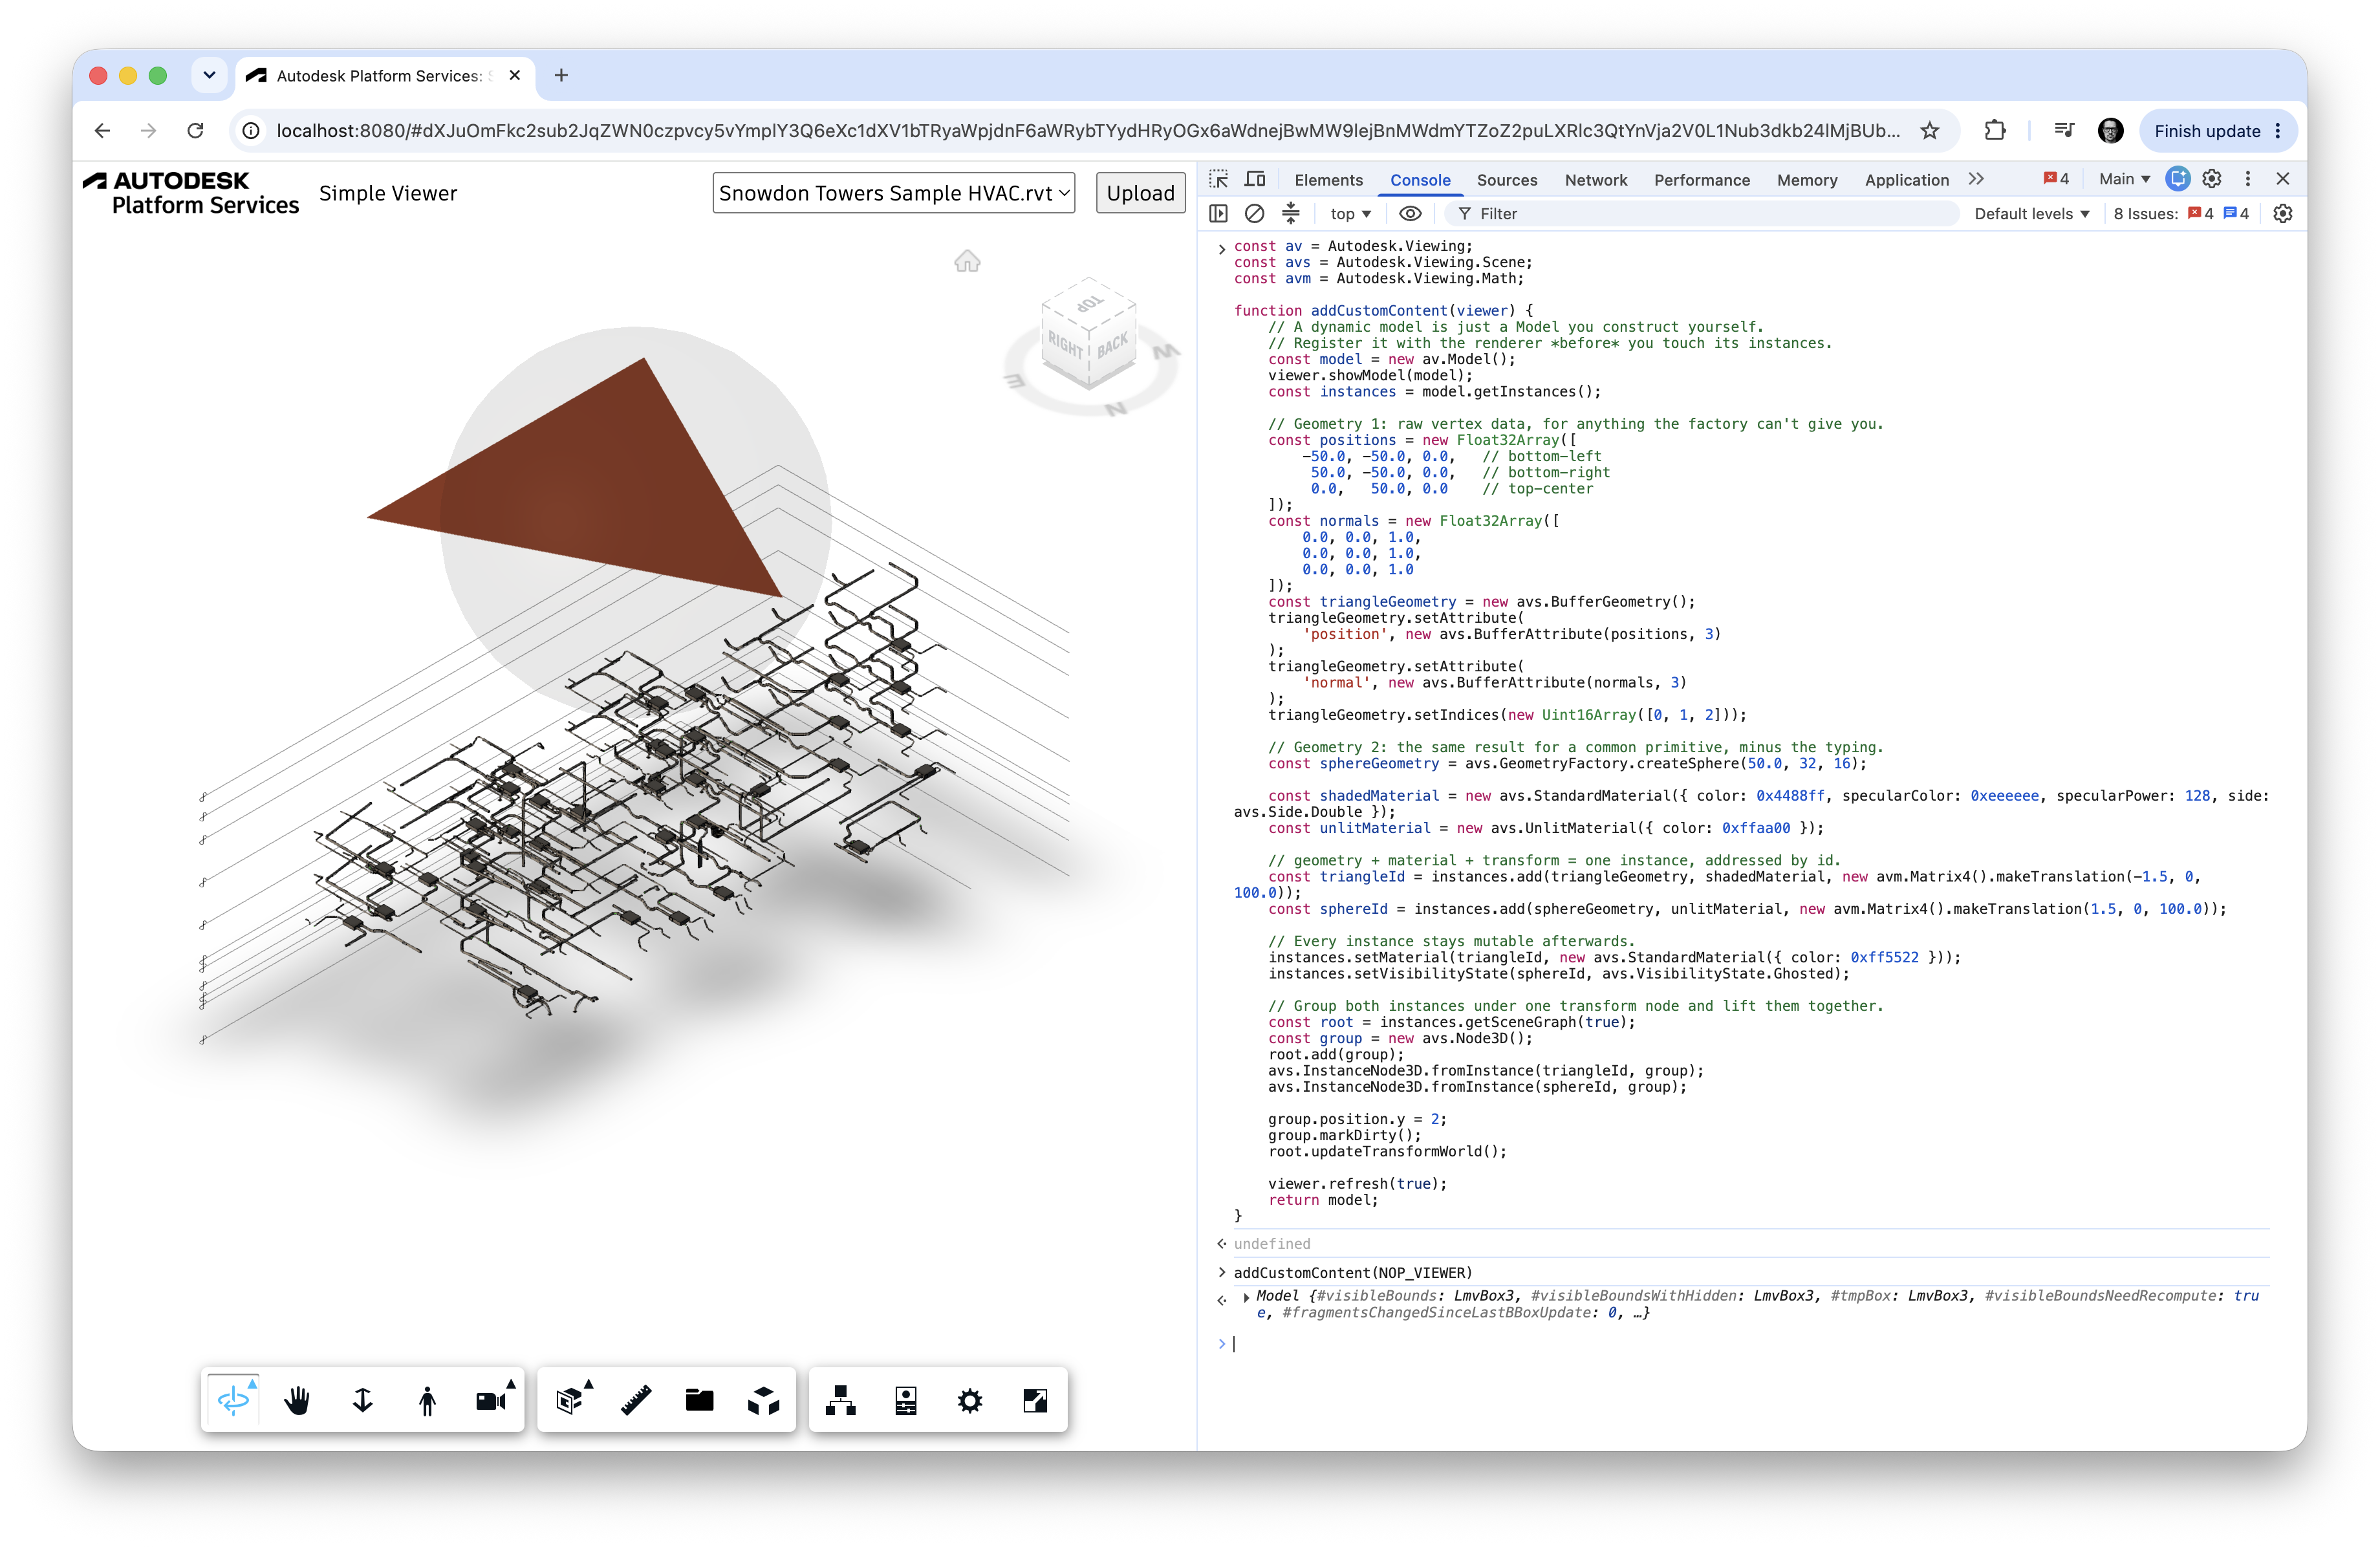Open DevTools customize kebab menu

tap(2248, 179)
